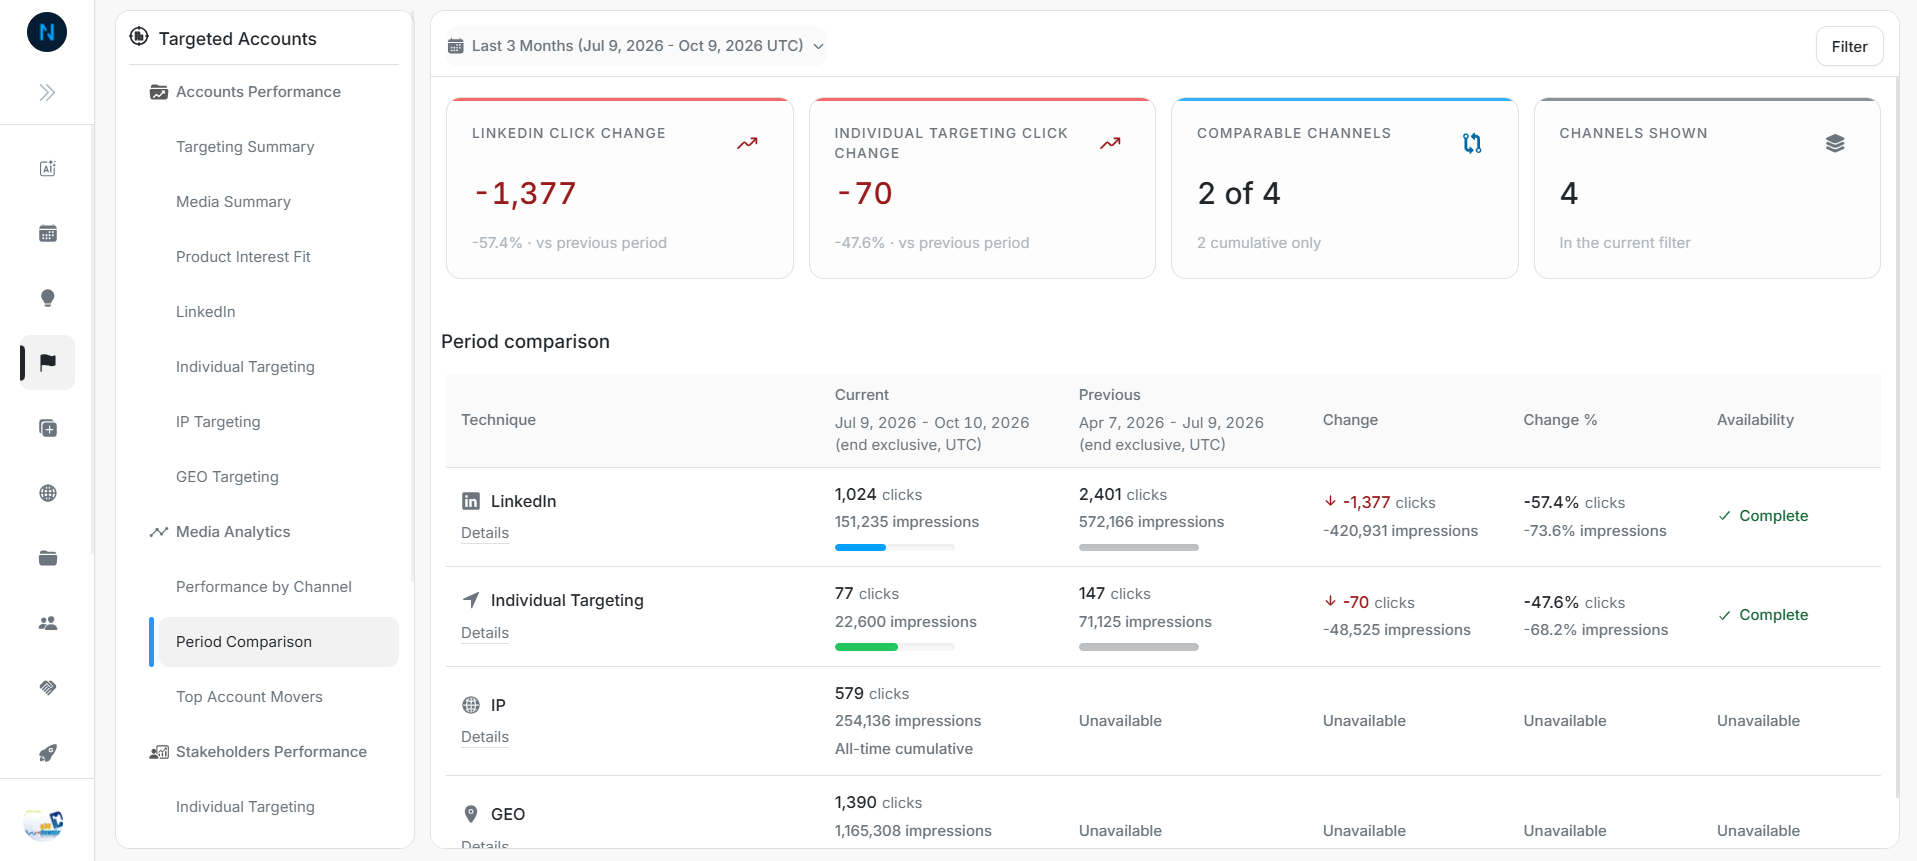Screen dimensions: 1917x861
Task: Open the date range dropdown Last 3 Months
Action: click(x=636, y=46)
